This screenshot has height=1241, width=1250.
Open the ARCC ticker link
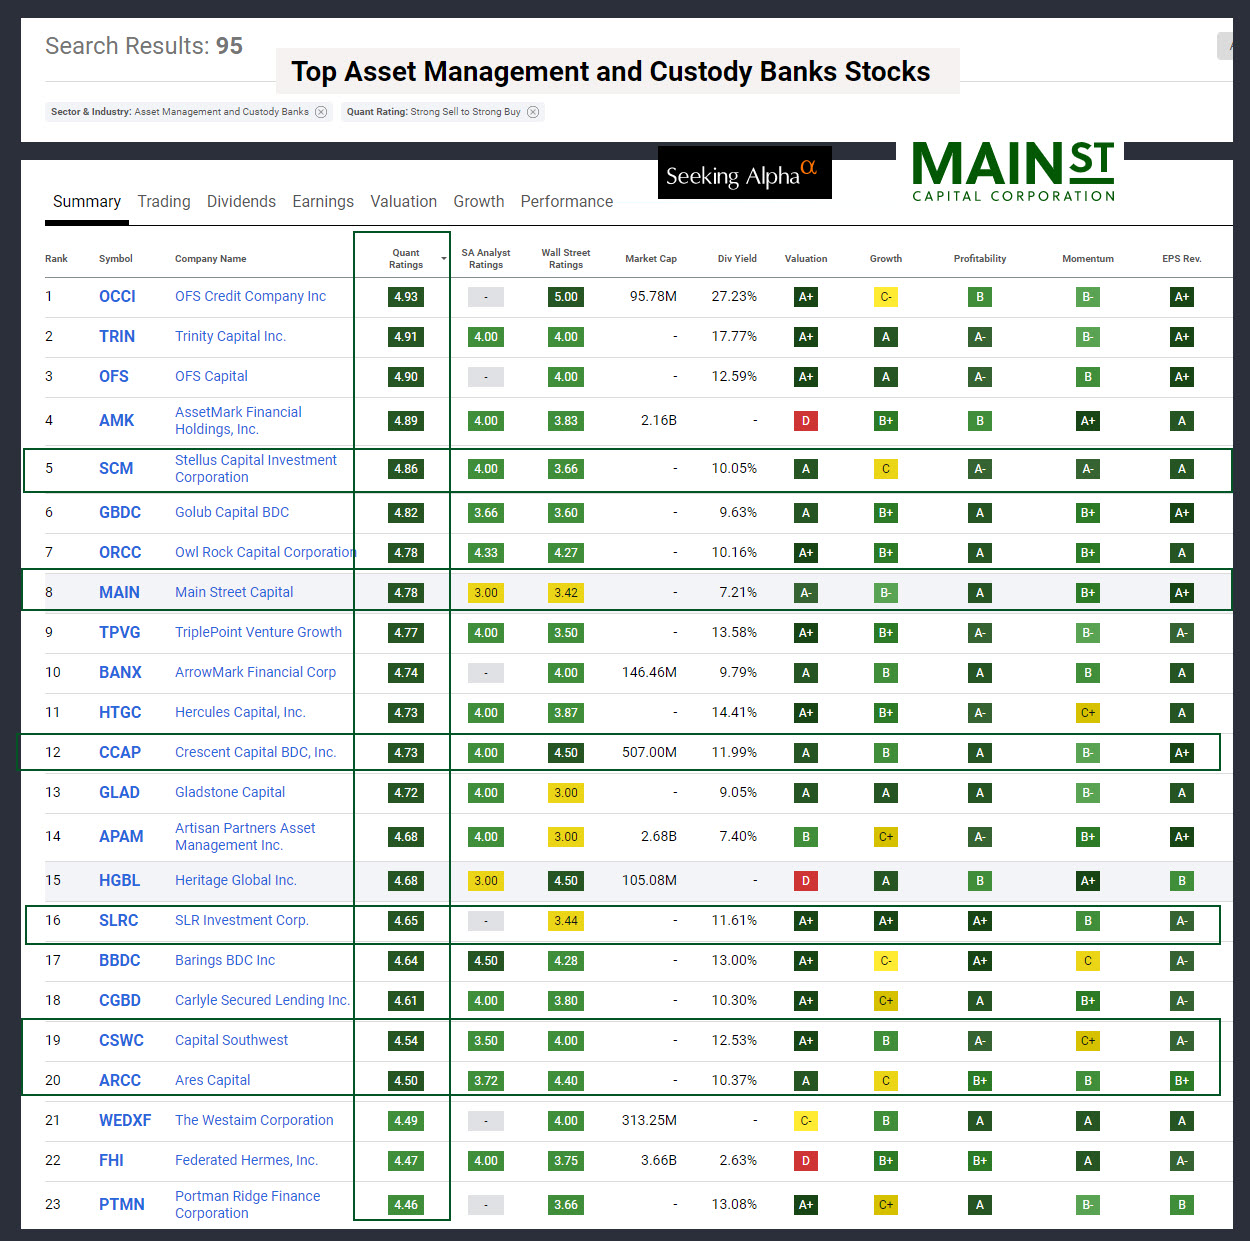pos(120,1080)
